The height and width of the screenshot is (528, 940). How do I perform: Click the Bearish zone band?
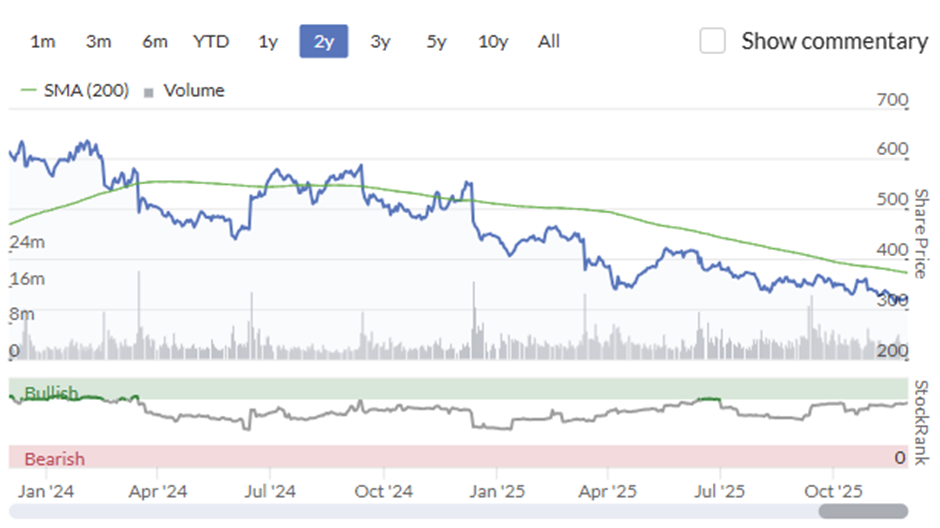[x=459, y=457]
